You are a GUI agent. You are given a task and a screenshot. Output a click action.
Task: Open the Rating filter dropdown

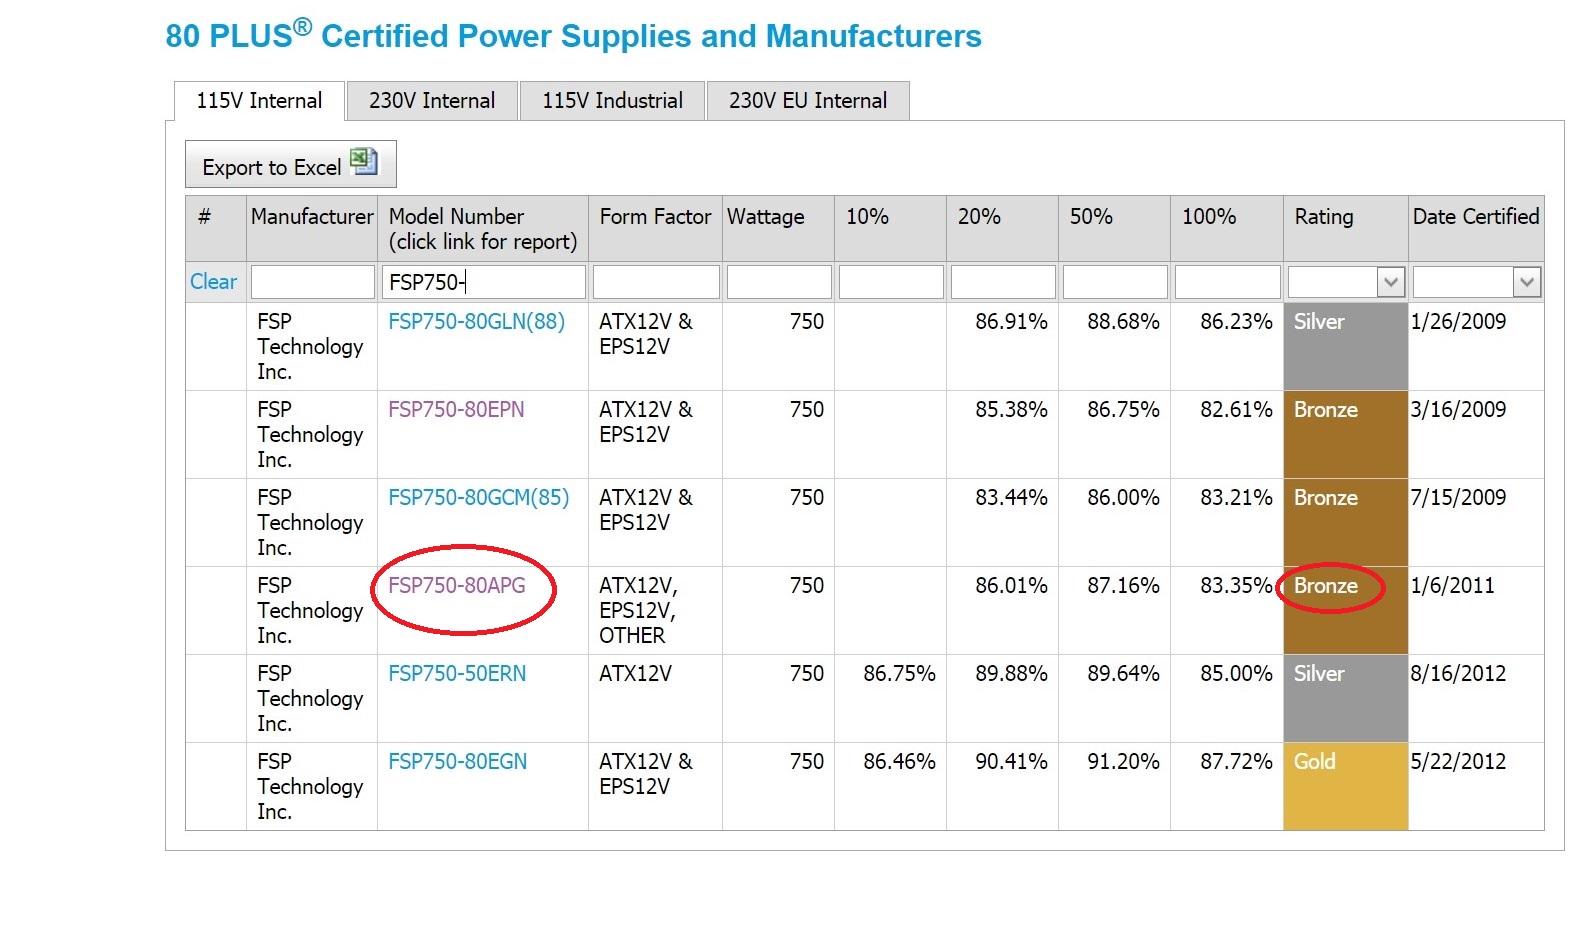tap(1390, 283)
